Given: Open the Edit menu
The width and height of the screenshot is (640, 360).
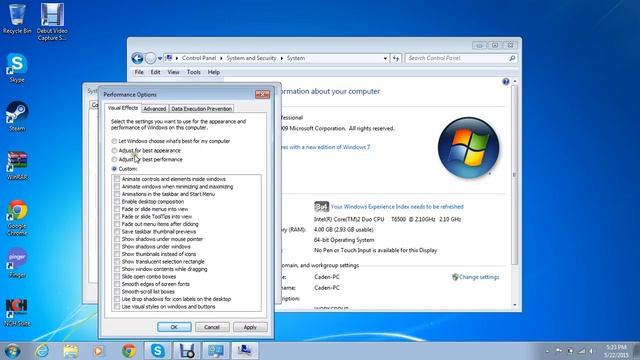Looking at the screenshot, I should (x=155, y=72).
